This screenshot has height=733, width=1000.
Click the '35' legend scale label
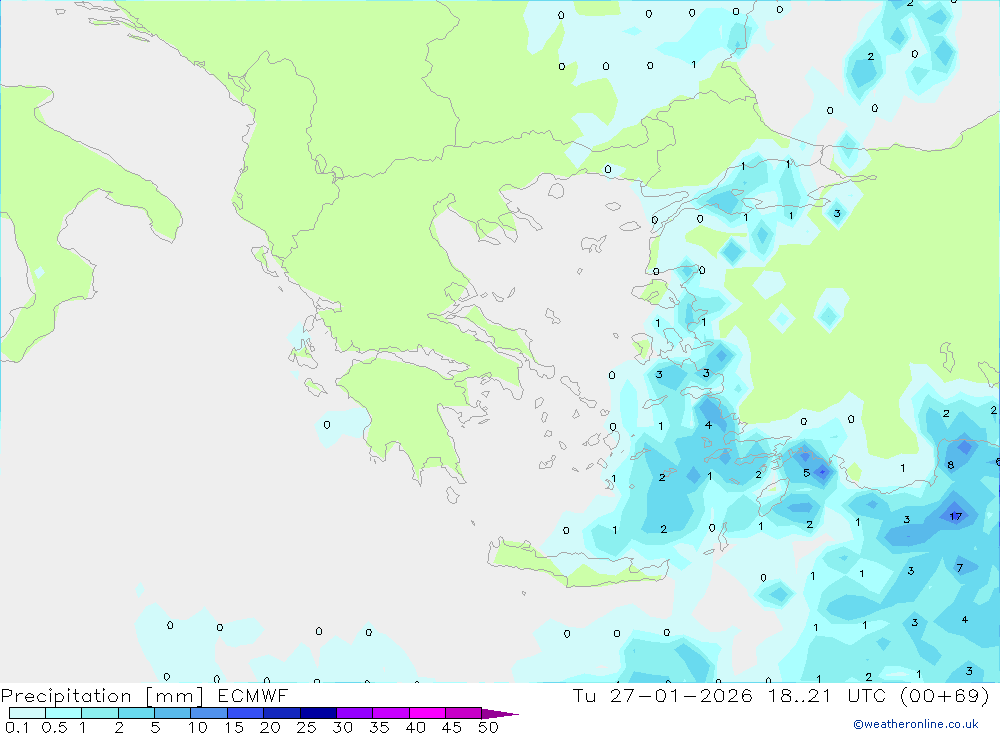tap(379, 727)
